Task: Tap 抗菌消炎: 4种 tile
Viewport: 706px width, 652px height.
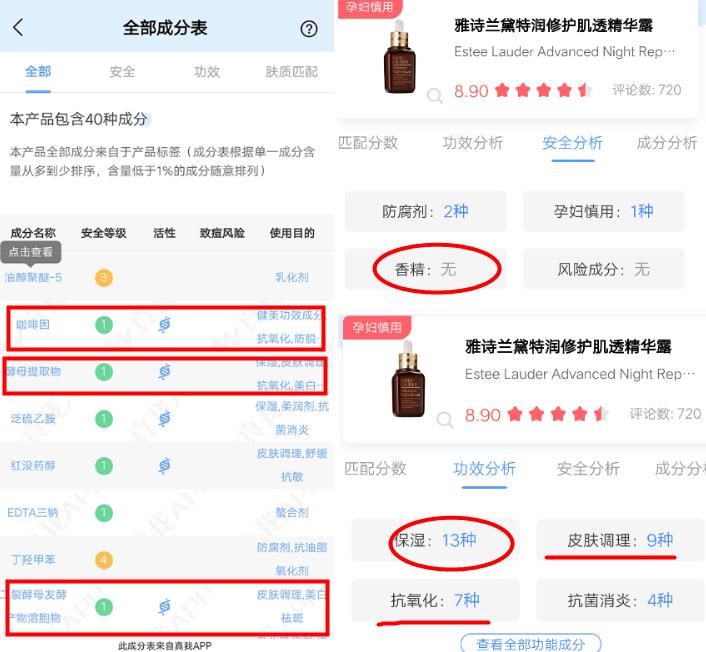Action: click(620, 600)
